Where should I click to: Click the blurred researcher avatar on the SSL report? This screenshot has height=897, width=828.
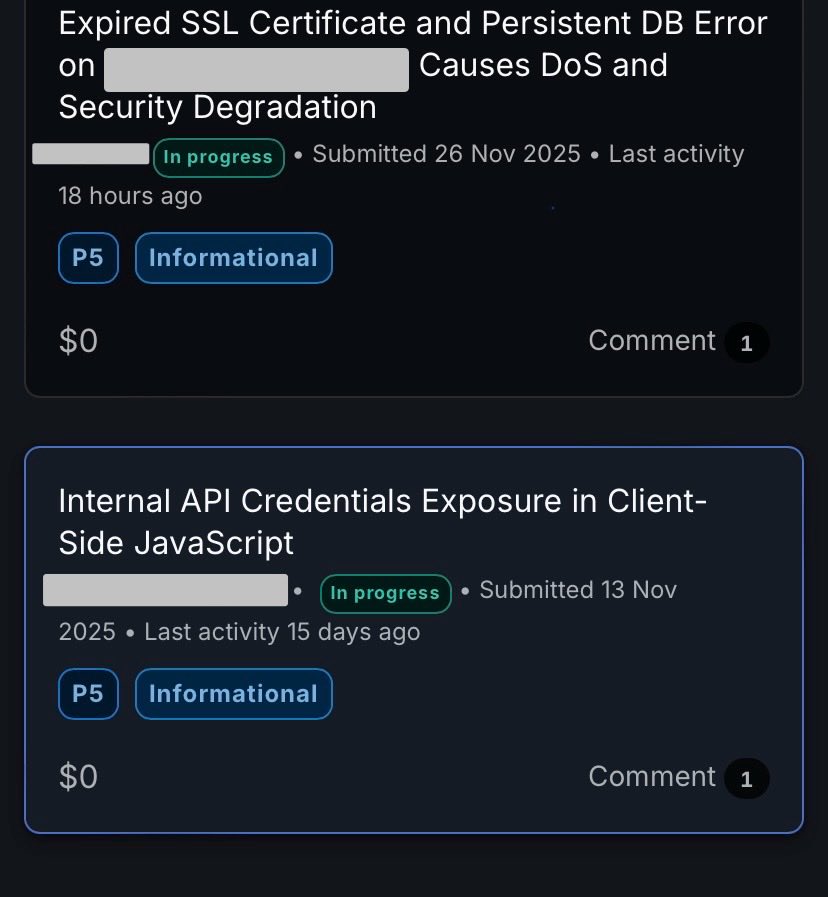click(89, 155)
